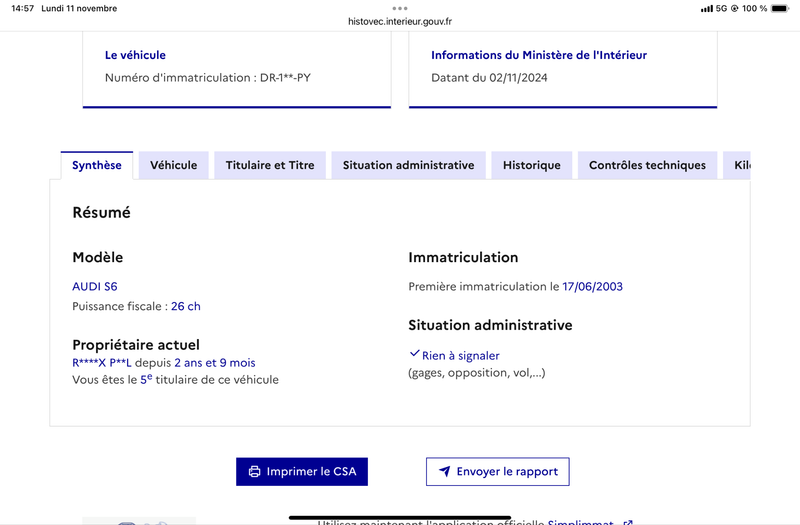Tap the three-dot multitasking menu at top
Screen dimensions: 800x525
pos(400,8)
